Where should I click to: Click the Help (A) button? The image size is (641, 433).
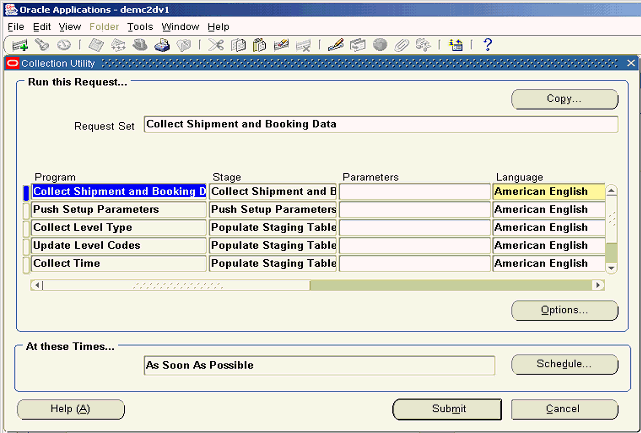(x=71, y=409)
